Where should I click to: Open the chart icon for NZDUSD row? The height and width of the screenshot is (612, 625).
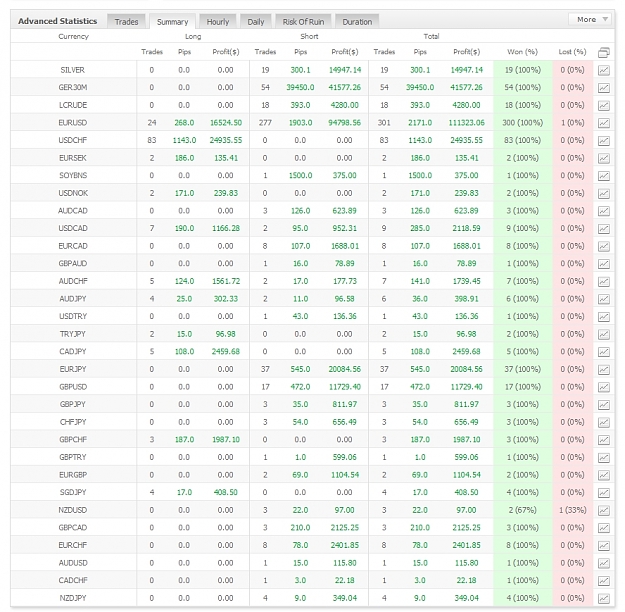pos(603,510)
